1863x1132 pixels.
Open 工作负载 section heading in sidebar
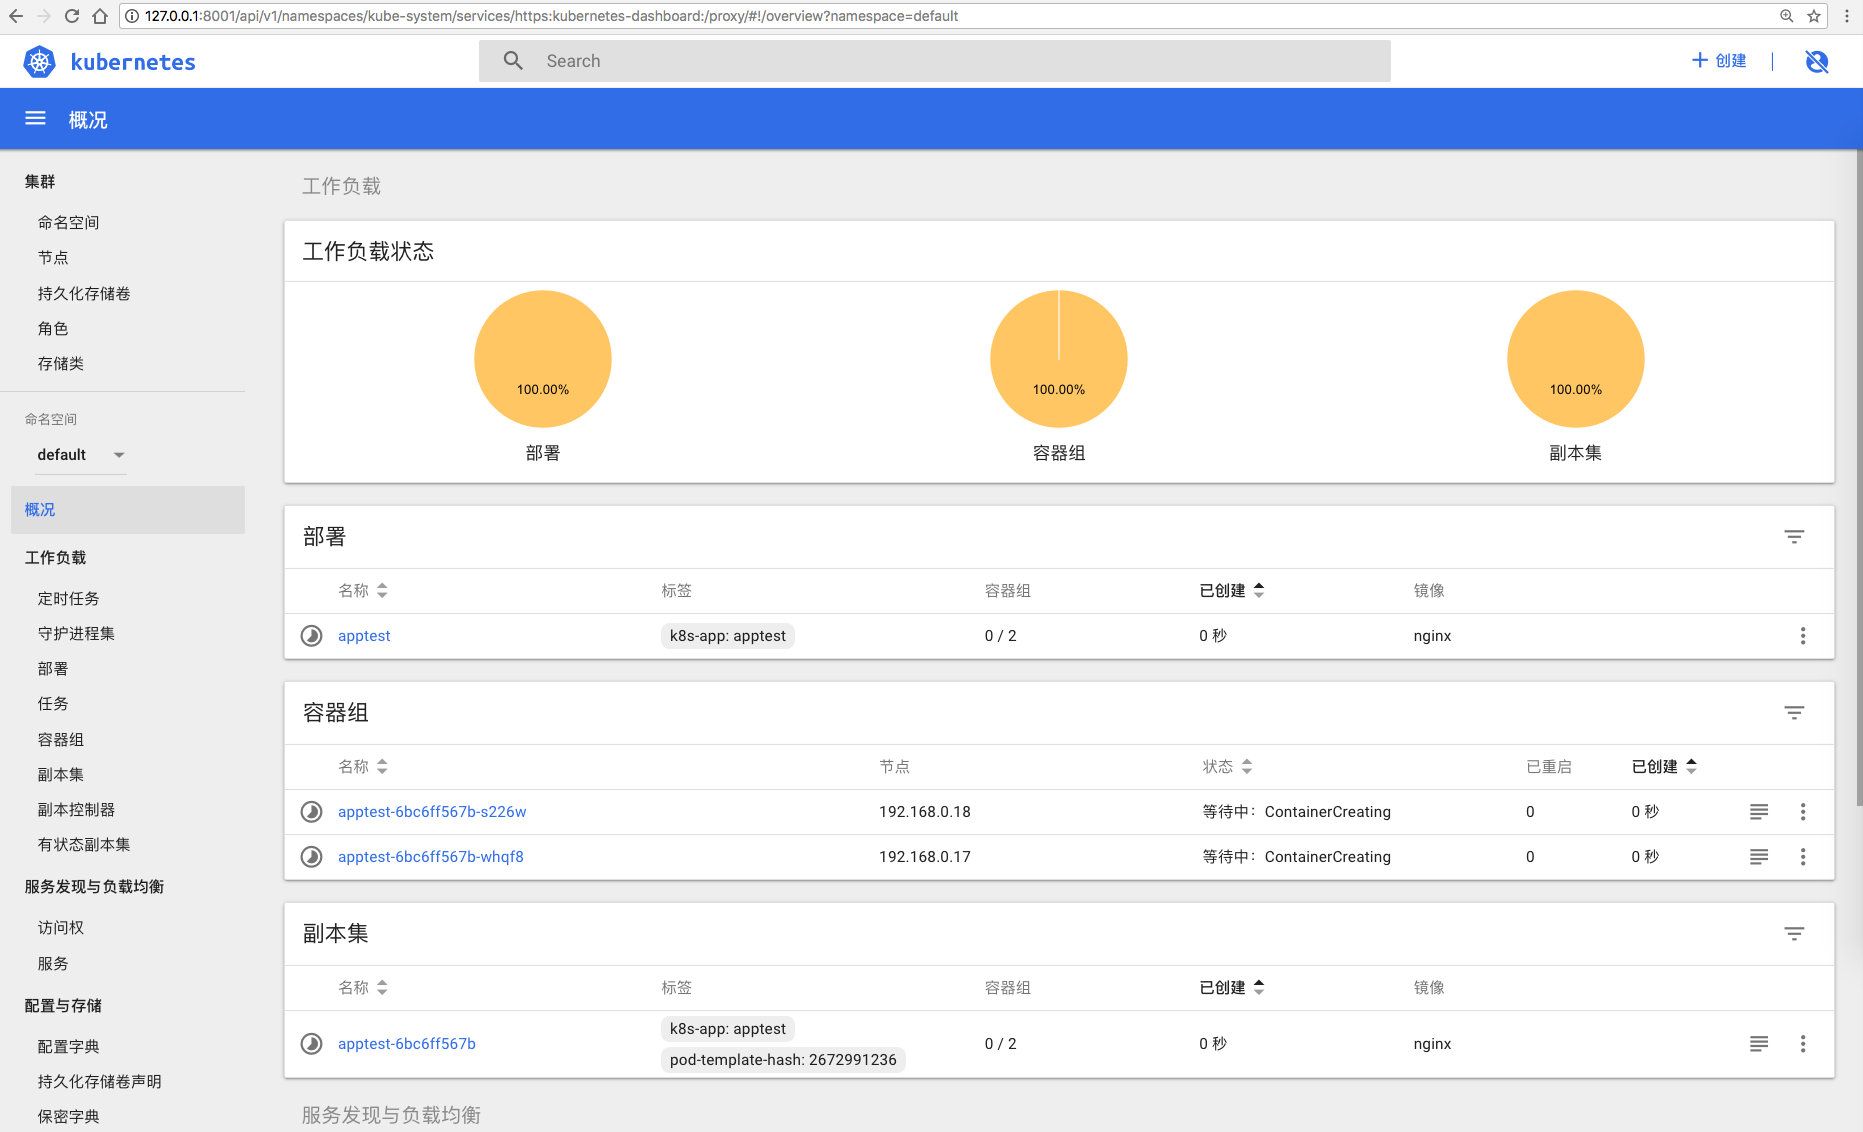[x=55, y=558]
